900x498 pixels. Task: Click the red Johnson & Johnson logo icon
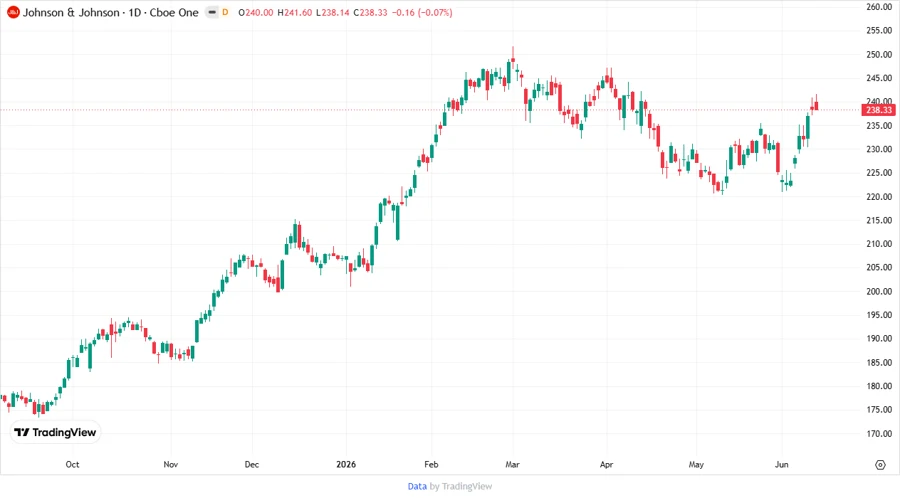point(13,13)
